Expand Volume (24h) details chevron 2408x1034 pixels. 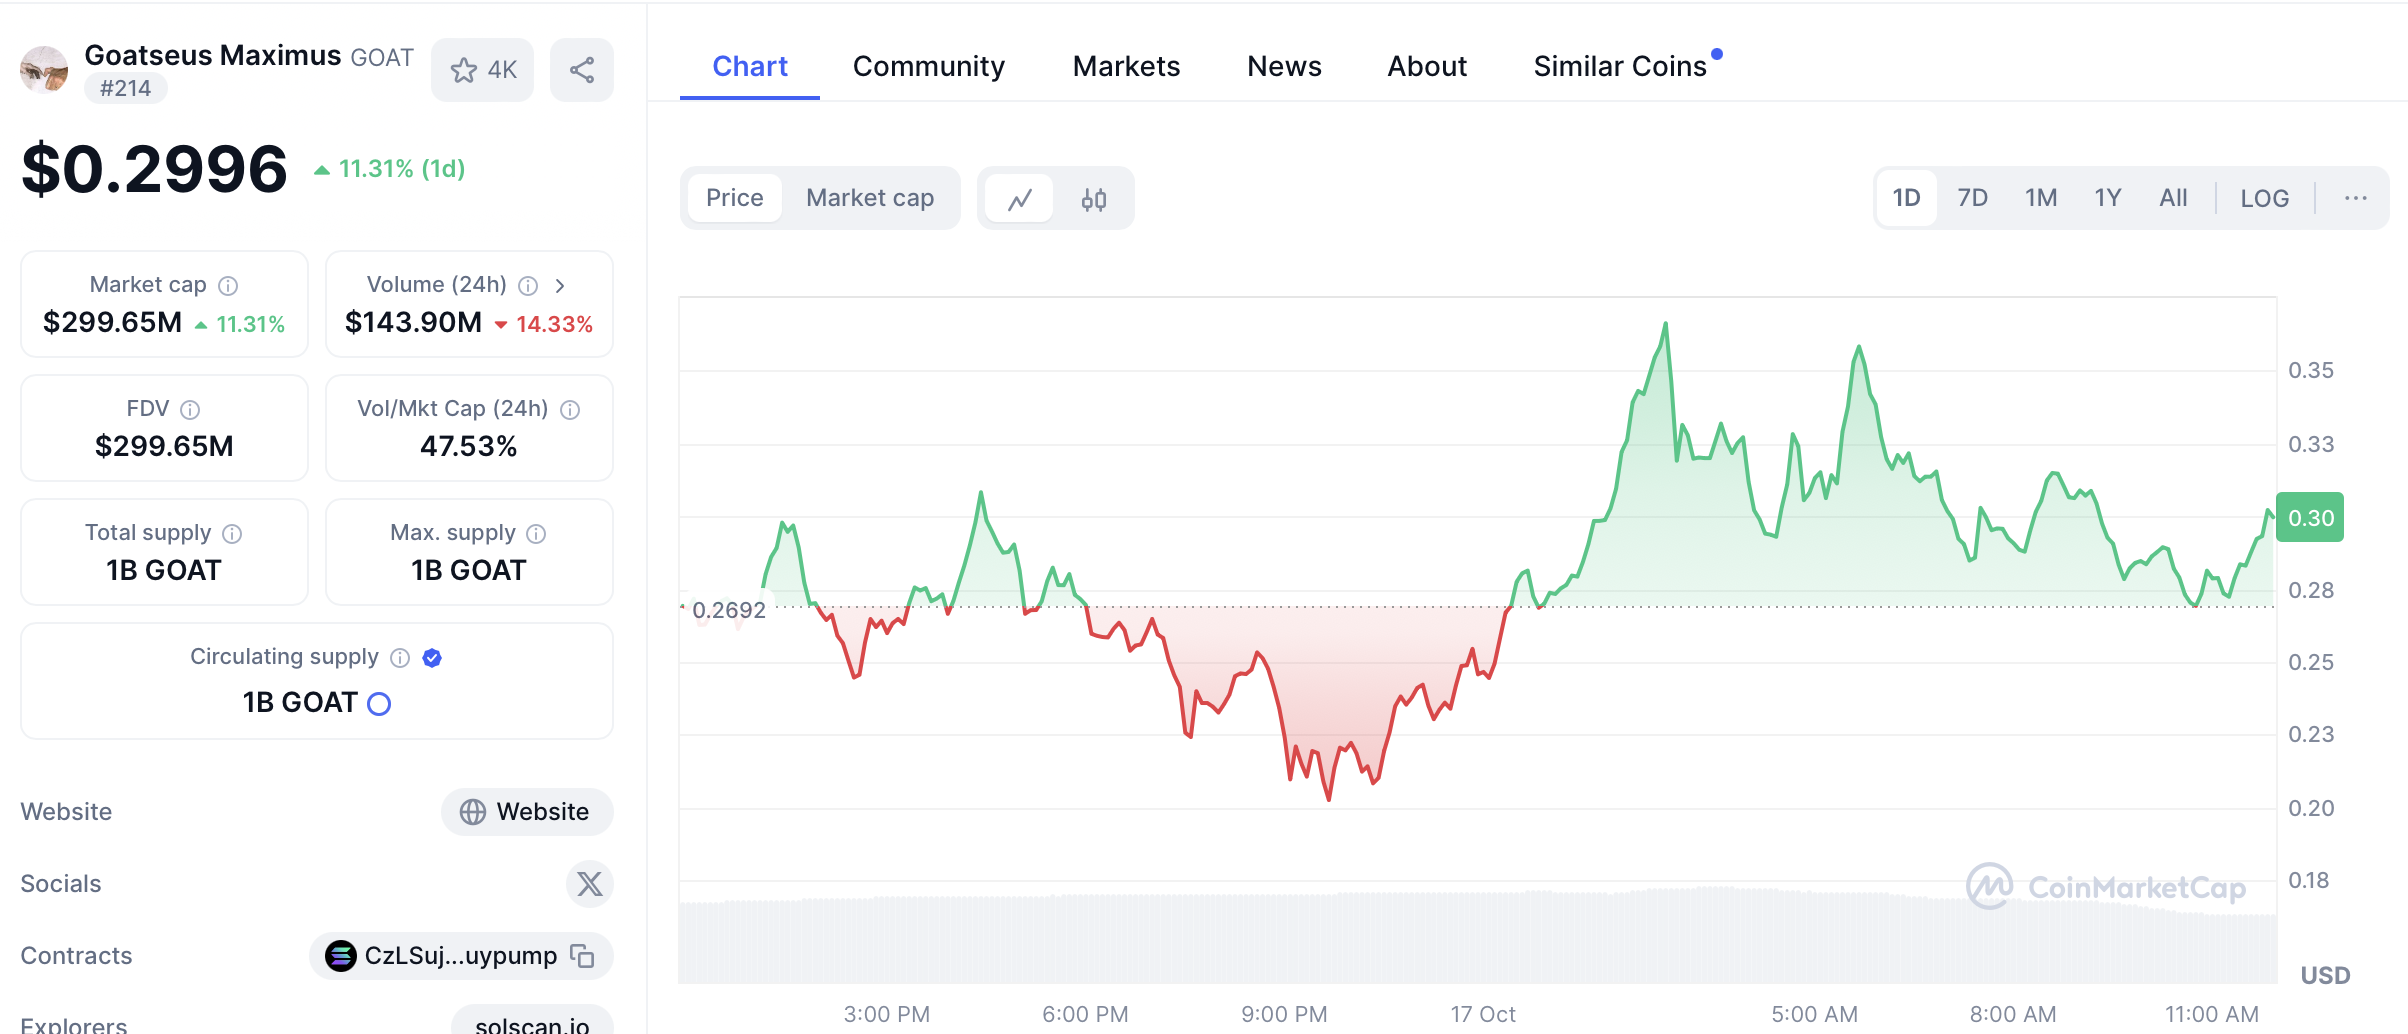pyautogui.click(x=560, y=286)
